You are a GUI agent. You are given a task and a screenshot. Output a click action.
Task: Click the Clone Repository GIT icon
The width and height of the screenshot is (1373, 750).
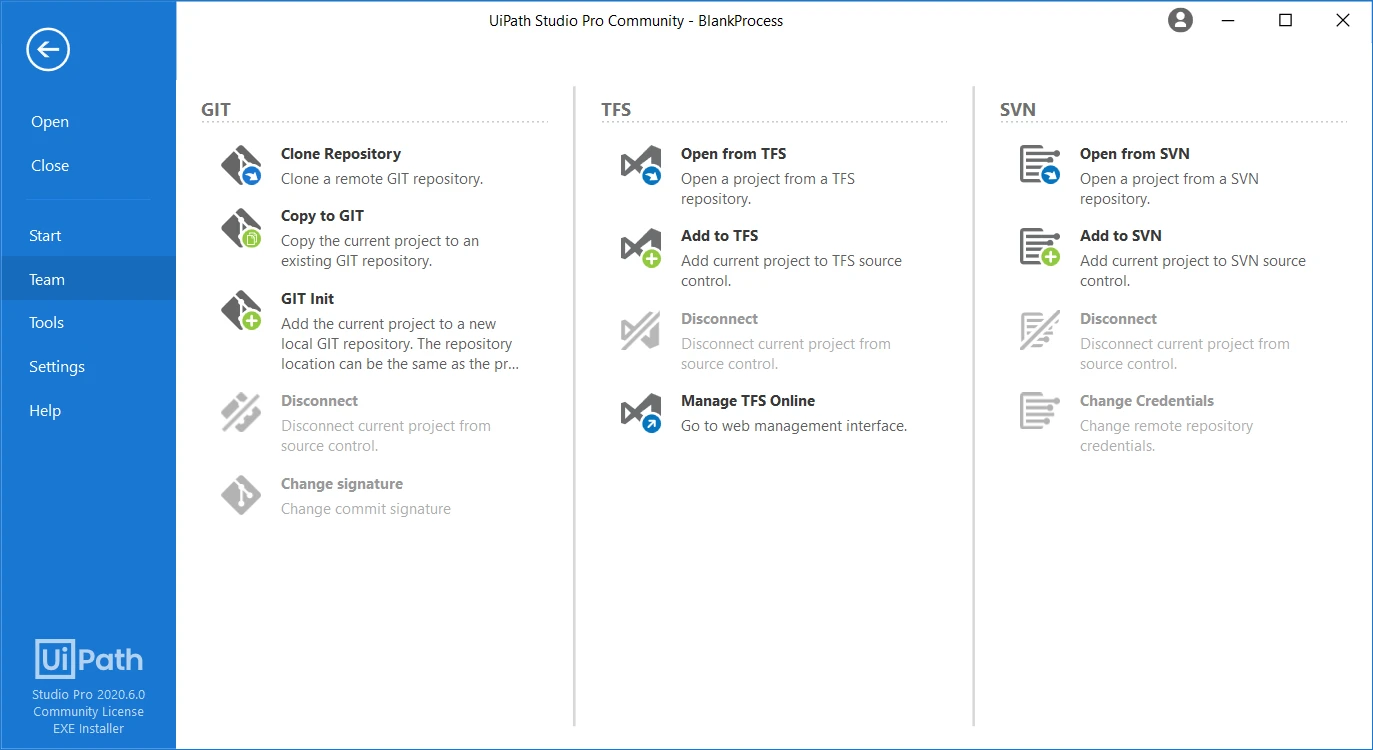241,166
